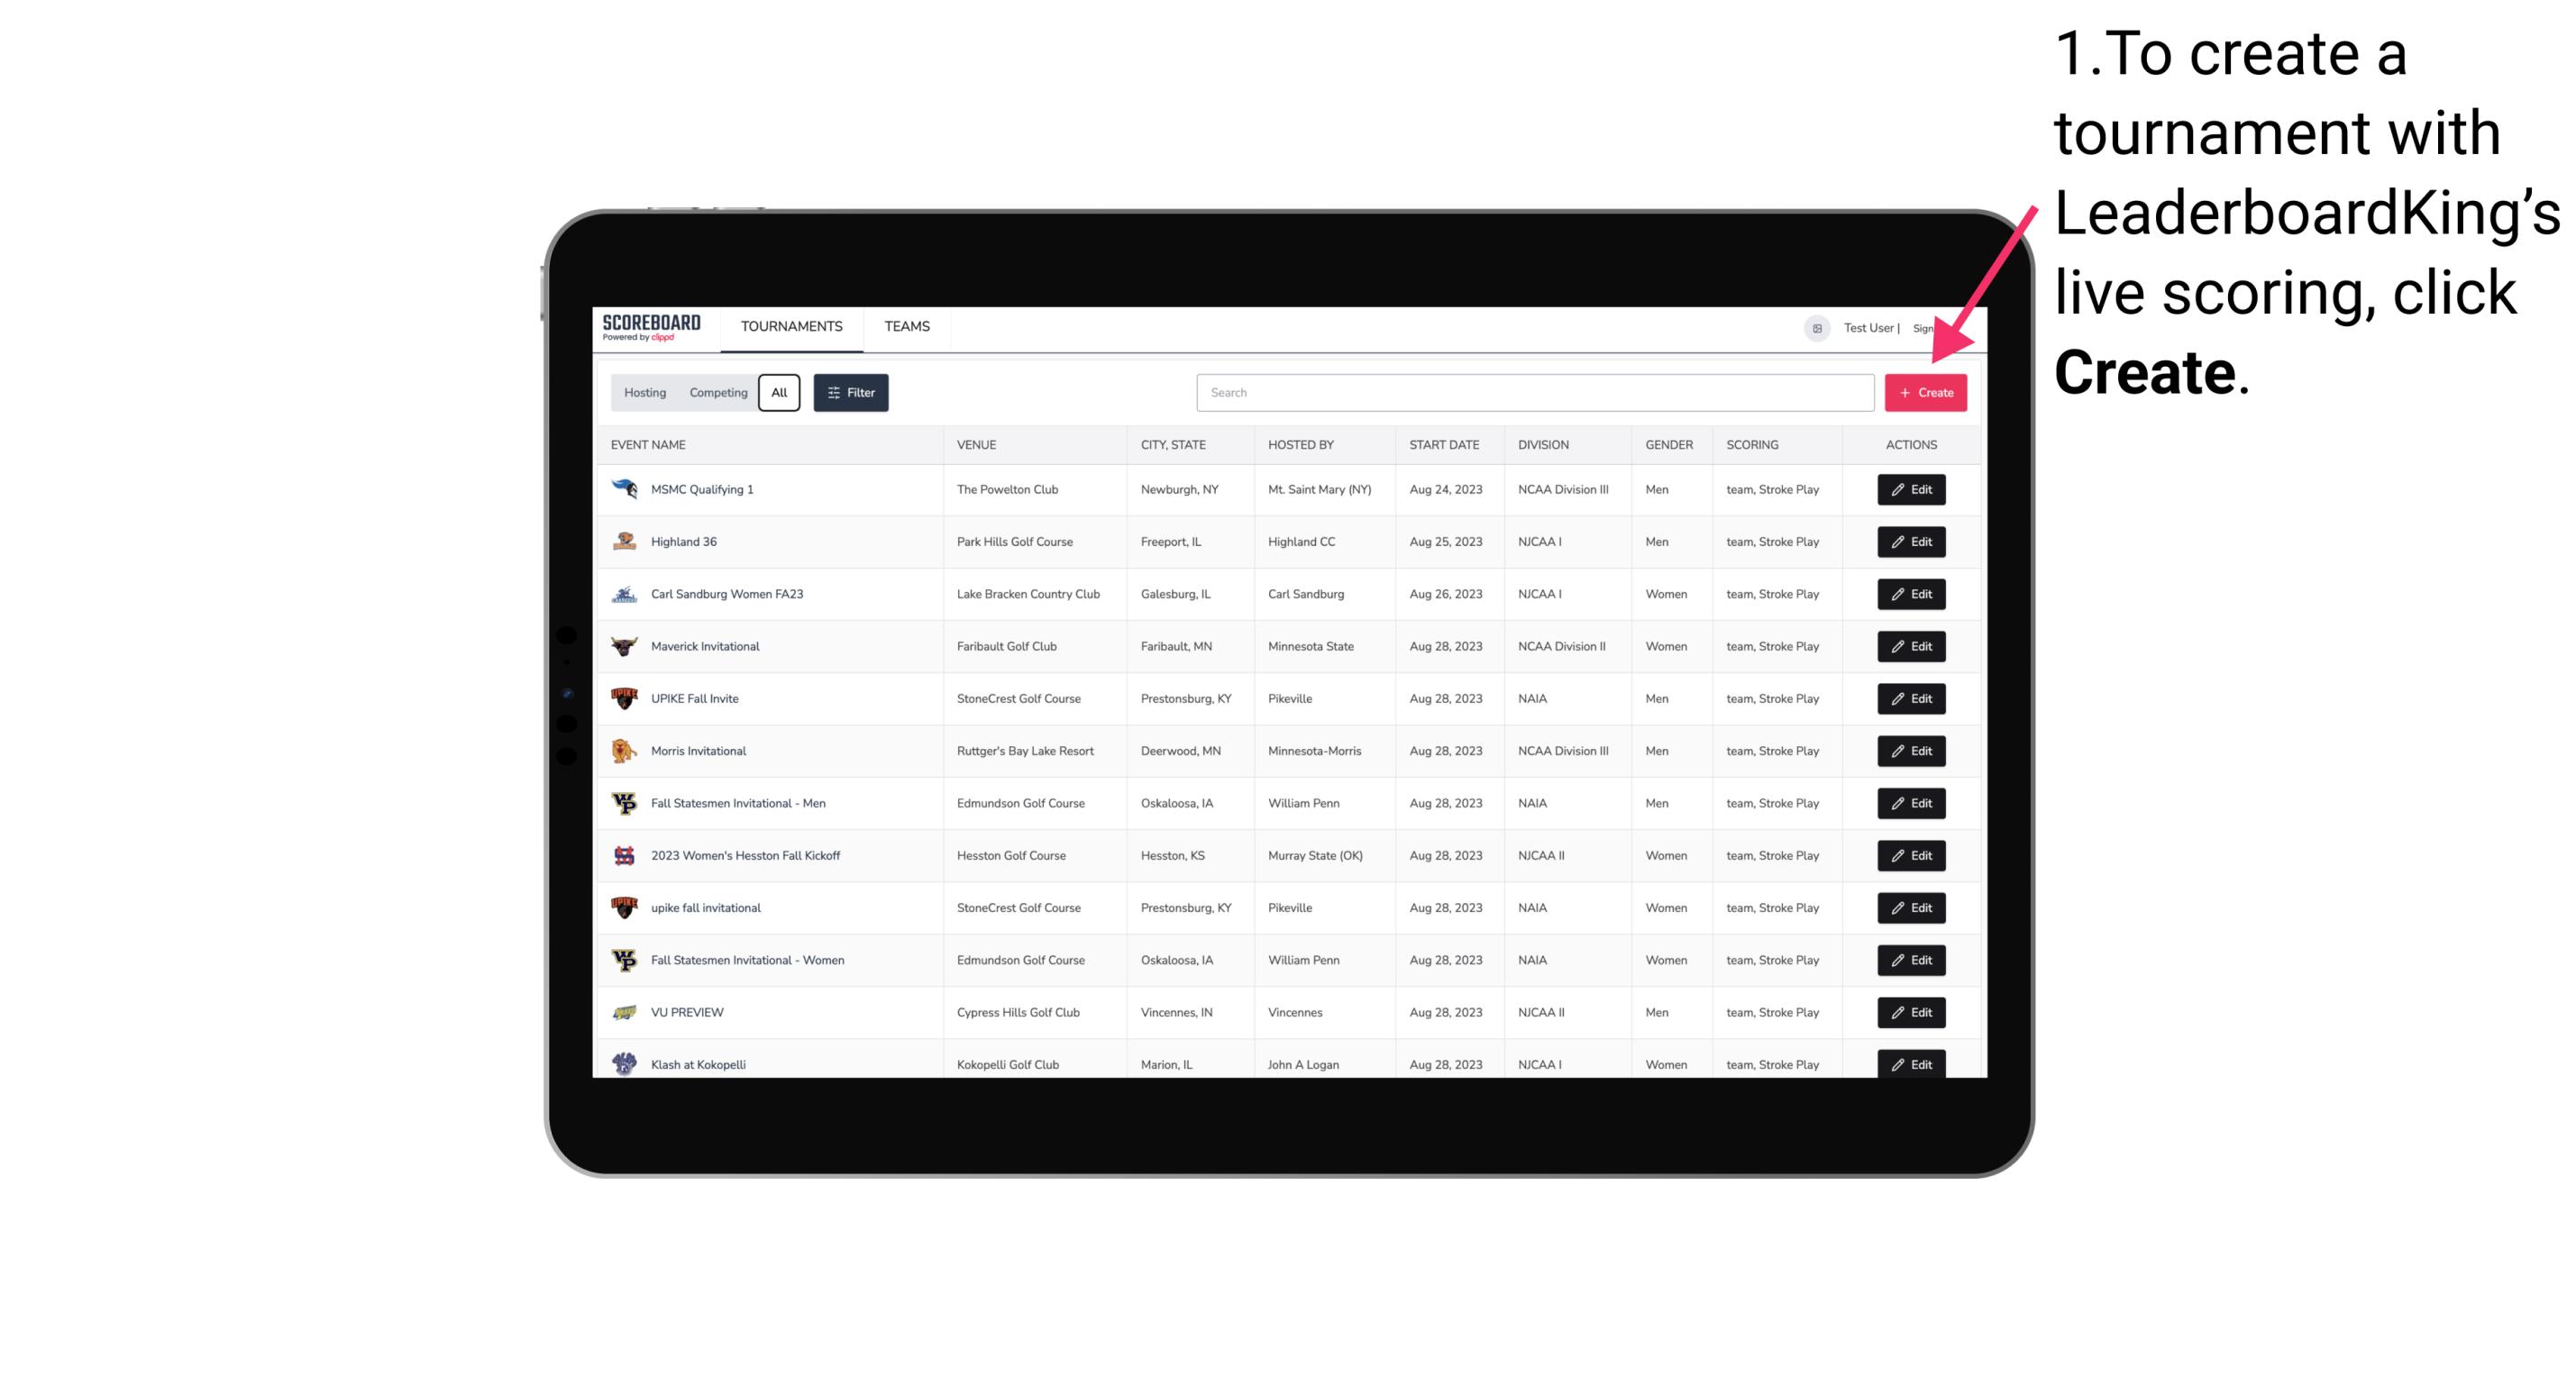
Task: Click the Create button to start tournament
Action: point(1925,393)
